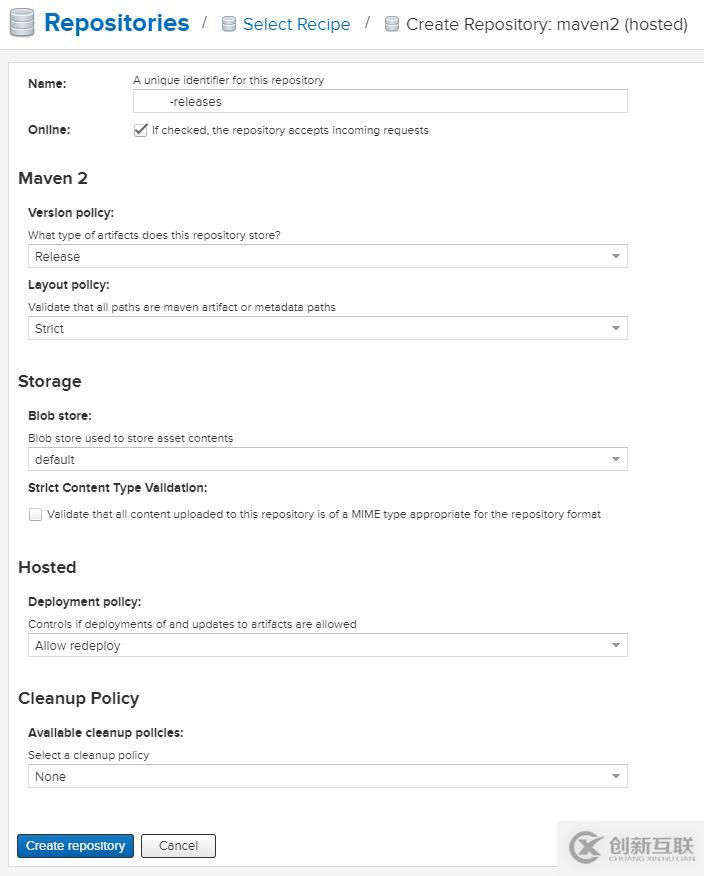Go to Select Recipe breadcrumb
This screenshot has width=704, height=876.
296,24
